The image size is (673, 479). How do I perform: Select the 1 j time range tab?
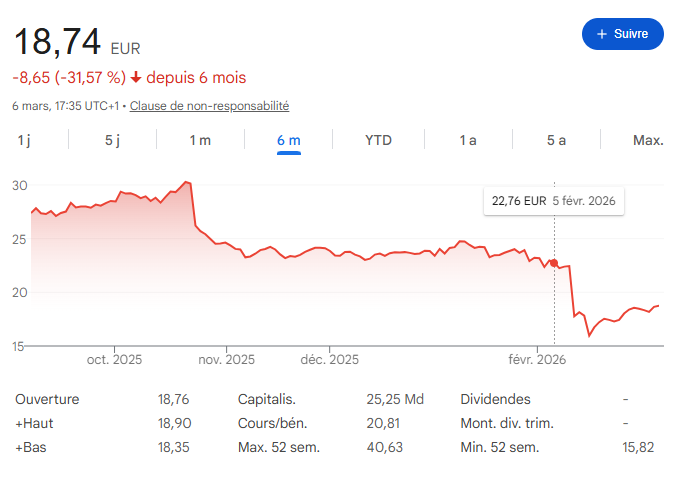click(x=24, y=140)
